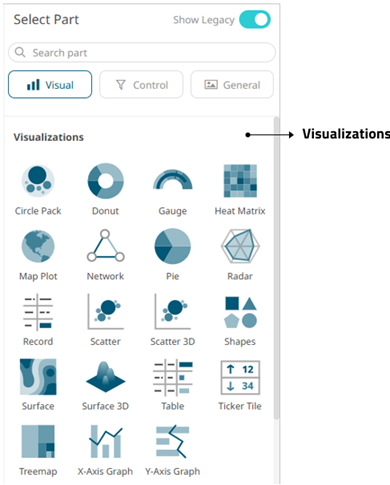Select the Record visualization icon

(38, 312)
